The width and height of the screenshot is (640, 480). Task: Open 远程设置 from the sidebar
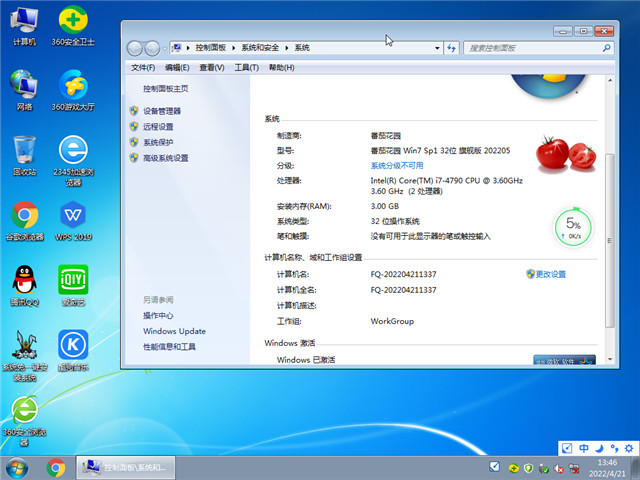pyautogui.click(x=158, y=127)
